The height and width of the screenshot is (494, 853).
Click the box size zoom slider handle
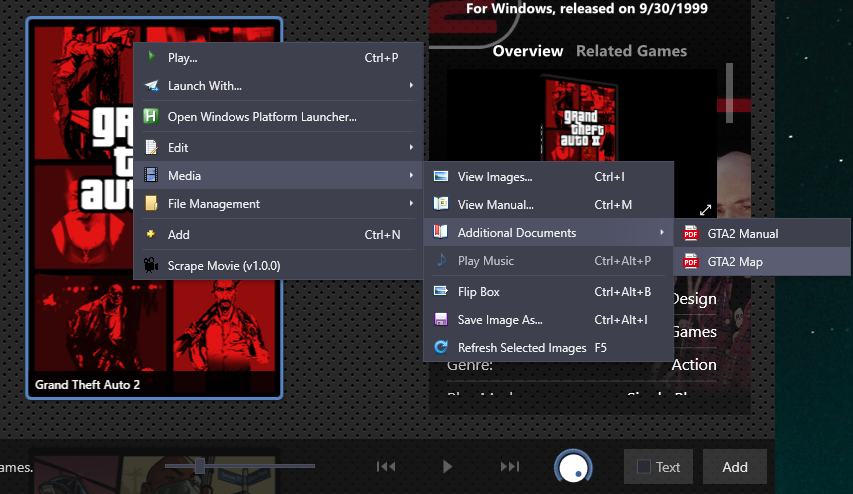[200, 466]
